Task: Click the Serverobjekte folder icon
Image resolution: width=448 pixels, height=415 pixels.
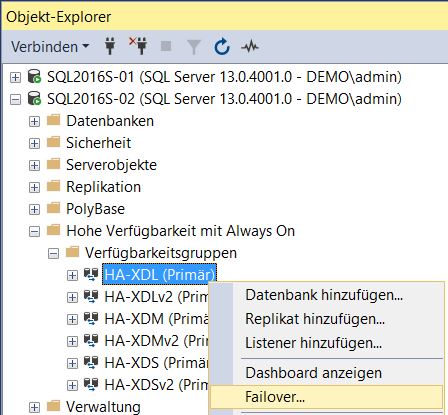Action: (x=53, y=164)
